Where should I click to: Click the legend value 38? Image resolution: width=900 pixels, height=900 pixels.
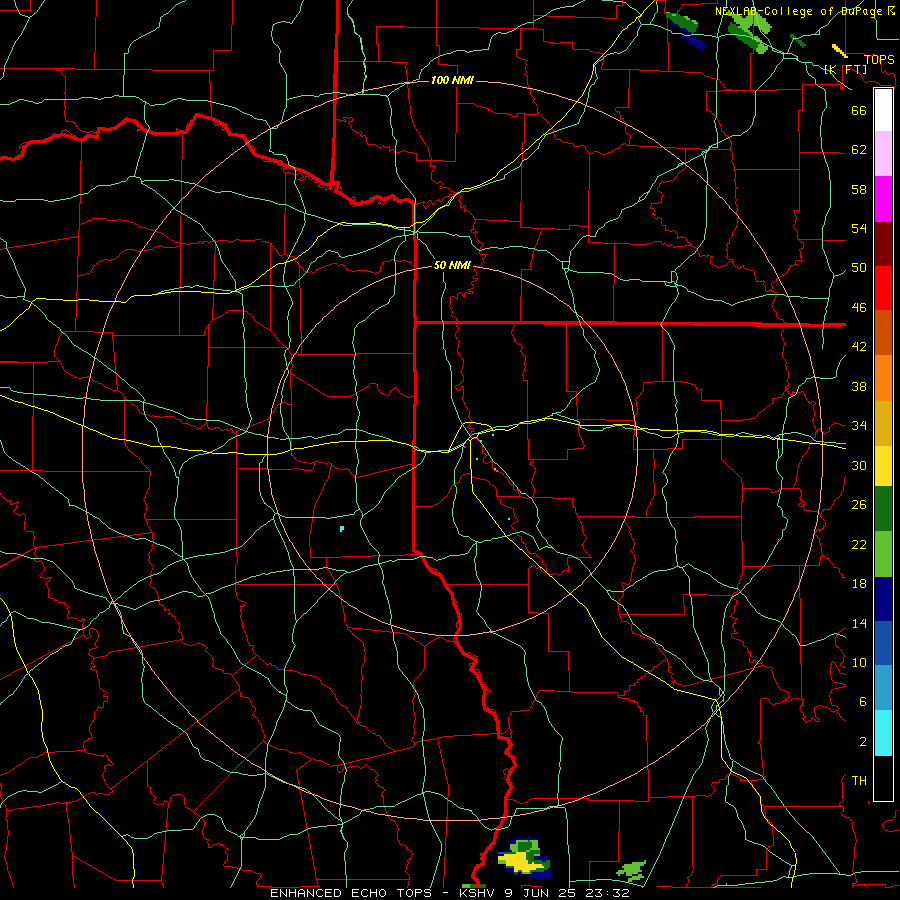click(859, 386)
